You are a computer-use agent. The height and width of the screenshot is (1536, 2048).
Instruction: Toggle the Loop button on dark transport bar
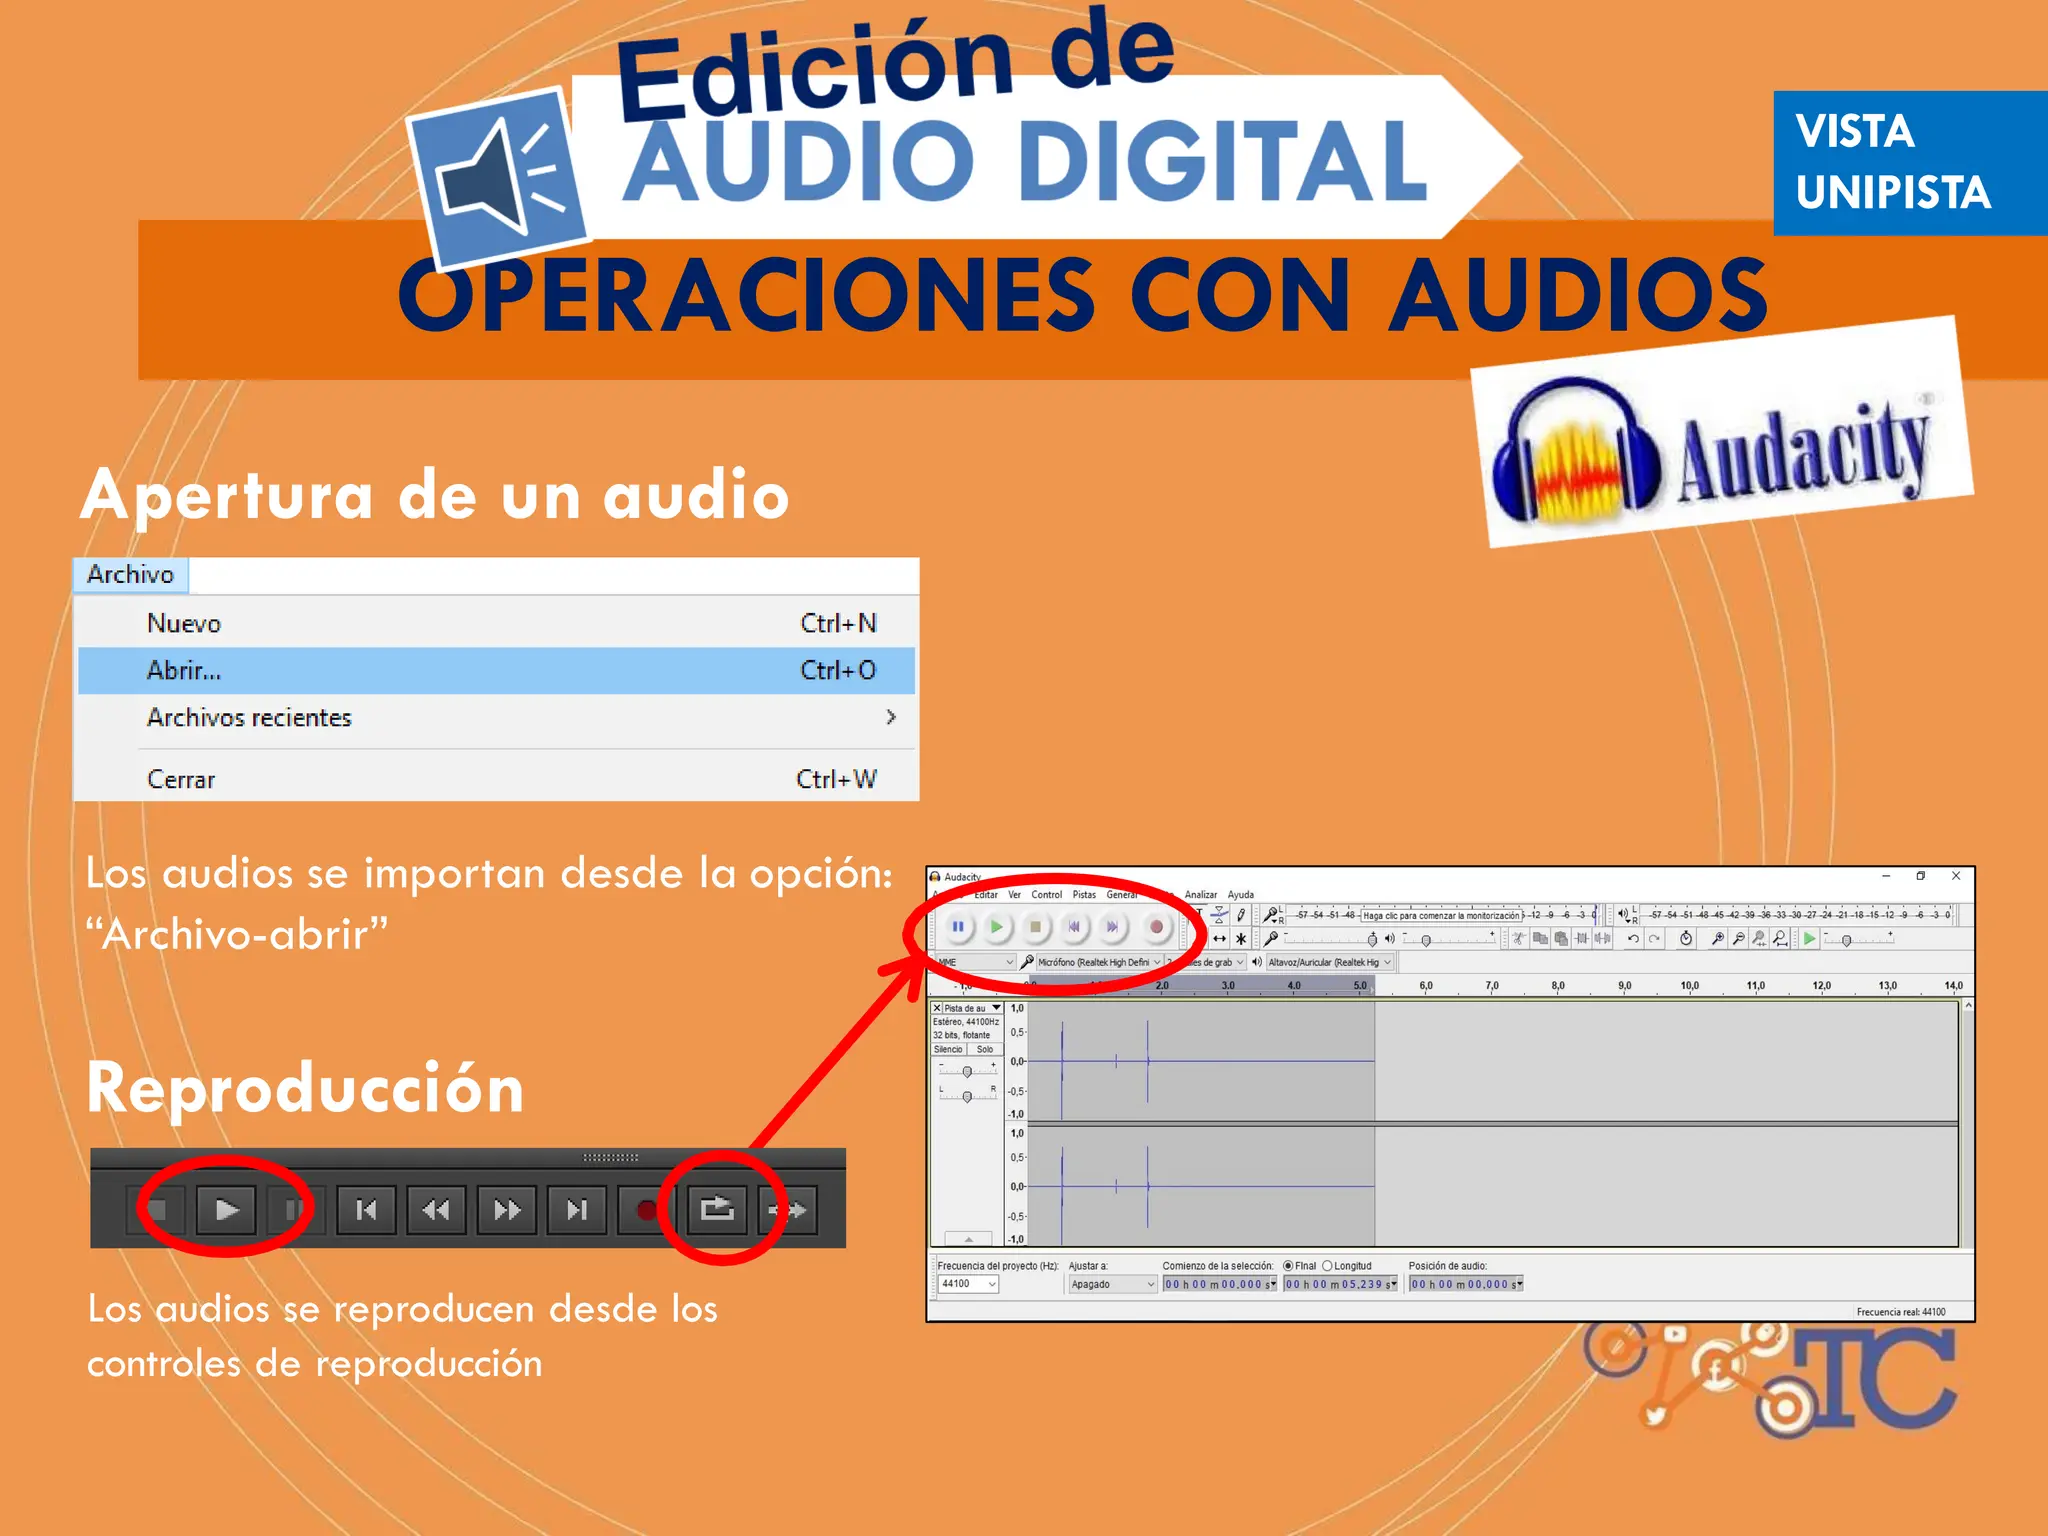pyautogui.click(x=717, y=1210)
